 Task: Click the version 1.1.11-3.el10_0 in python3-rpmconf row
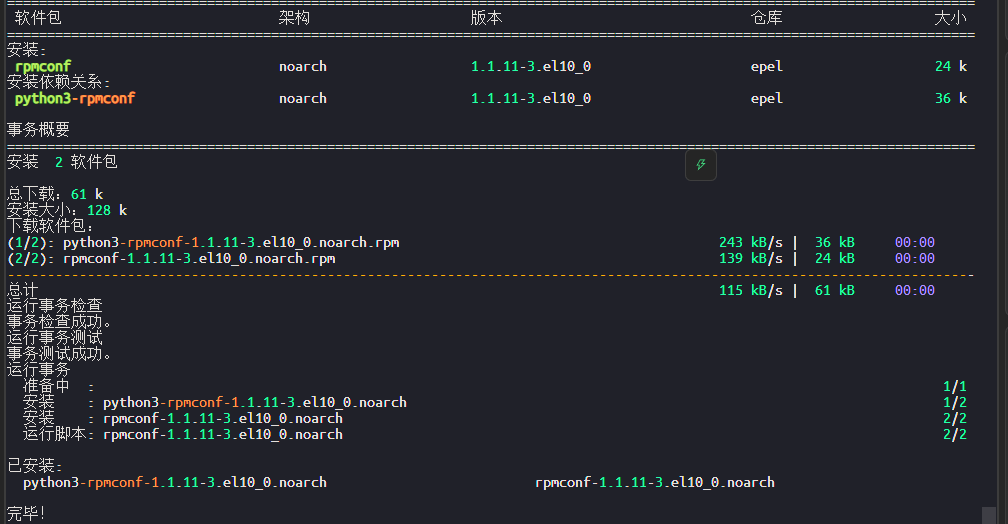click(x=531, y=98)
